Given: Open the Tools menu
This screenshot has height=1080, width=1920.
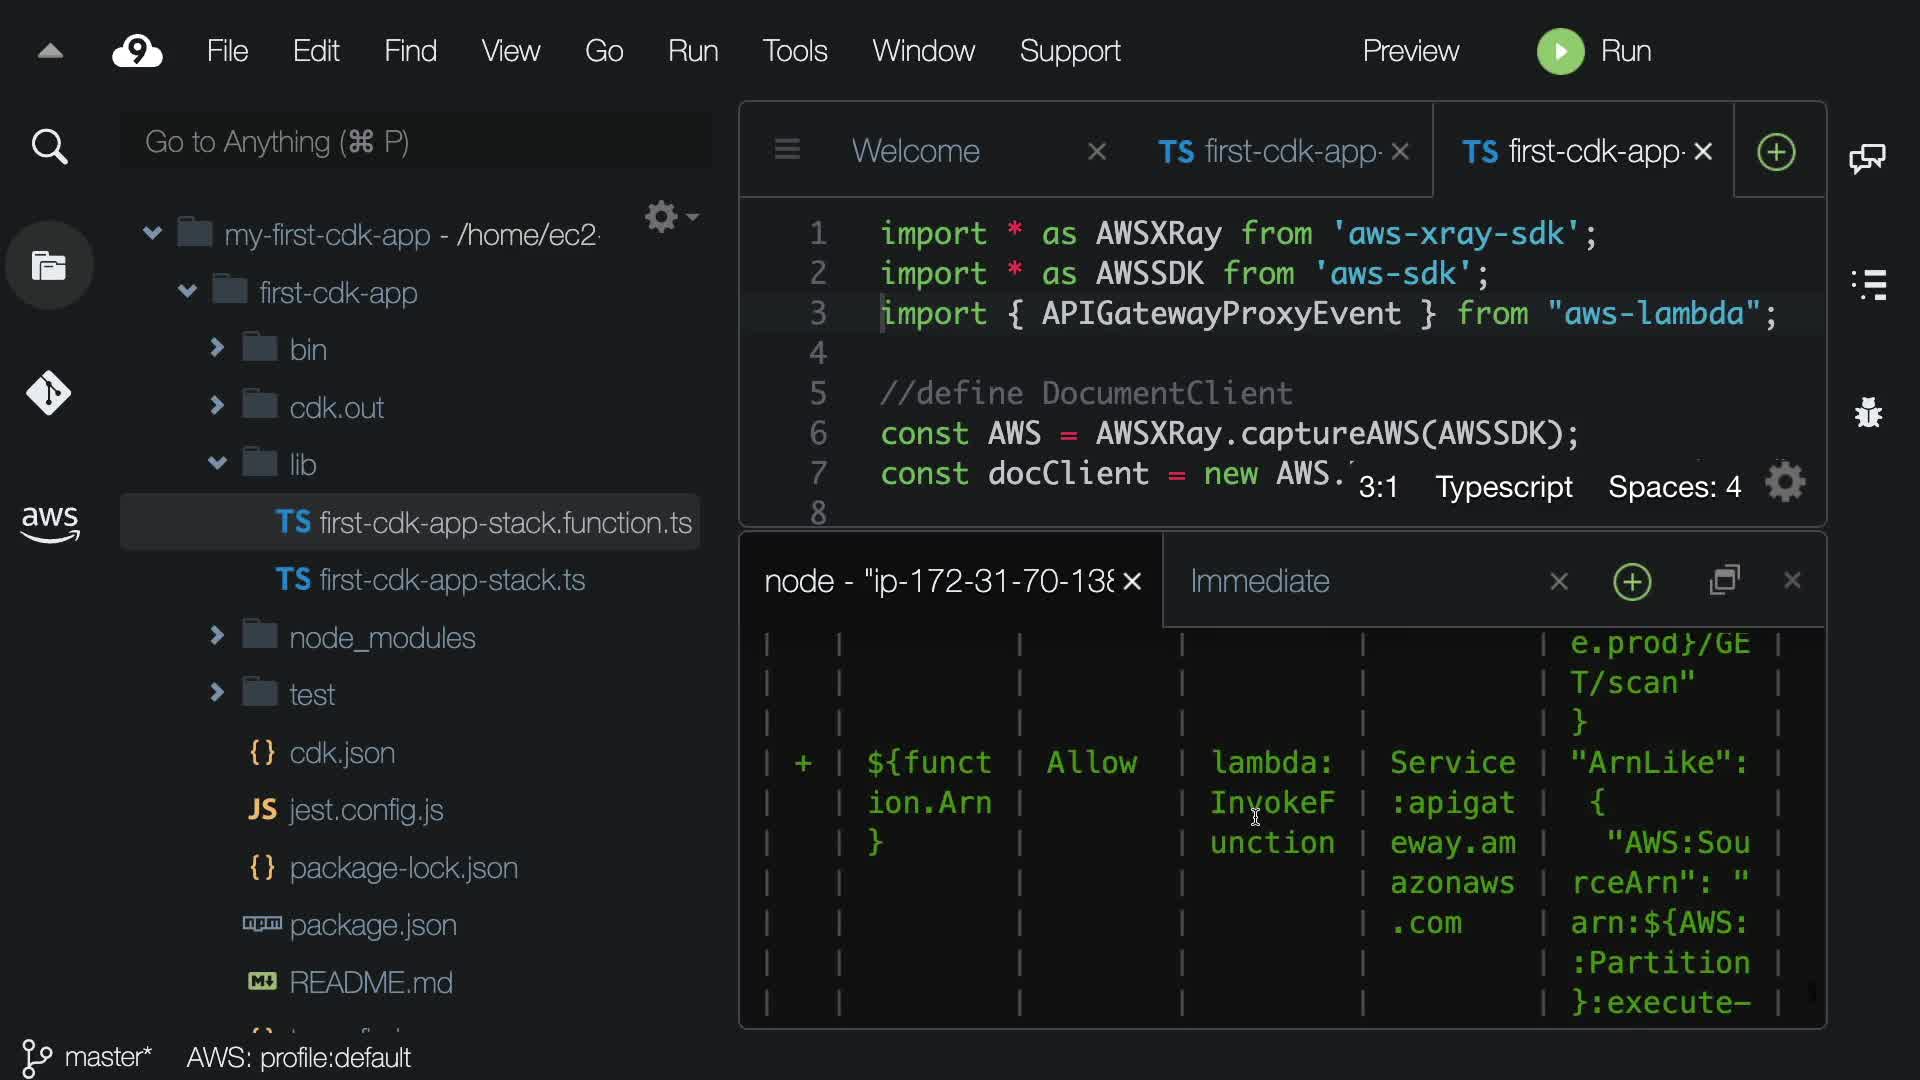Looking at the screenshot, I should pos(794,51).
